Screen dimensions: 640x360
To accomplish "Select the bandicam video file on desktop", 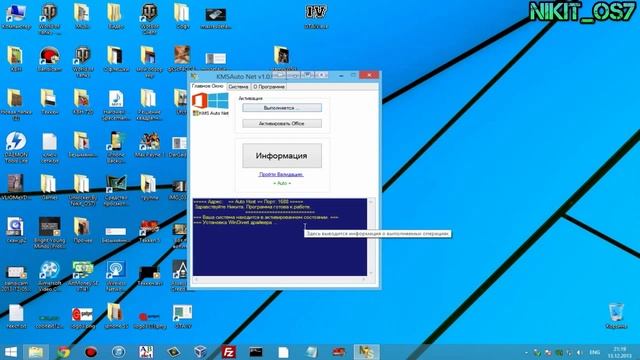I will tap(16, 278).
